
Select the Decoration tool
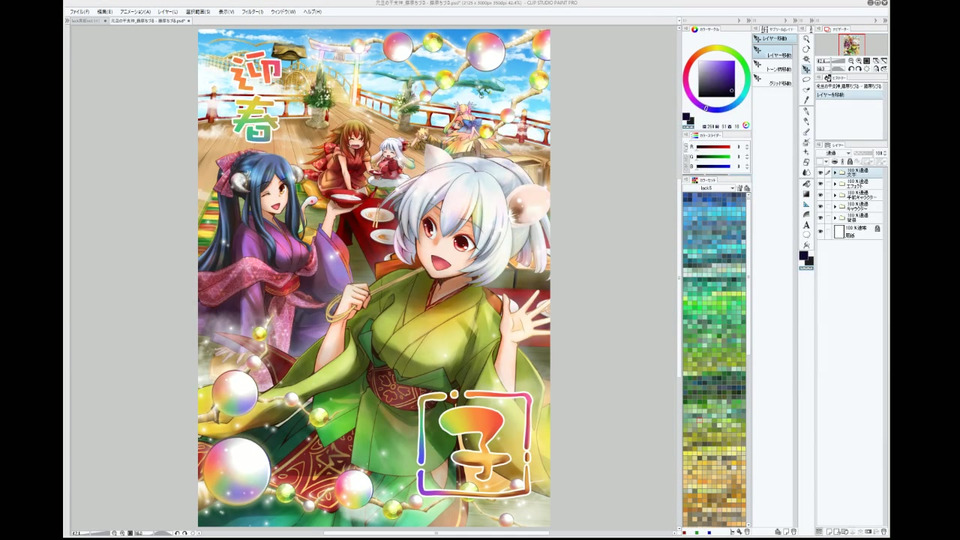(806, 152)
